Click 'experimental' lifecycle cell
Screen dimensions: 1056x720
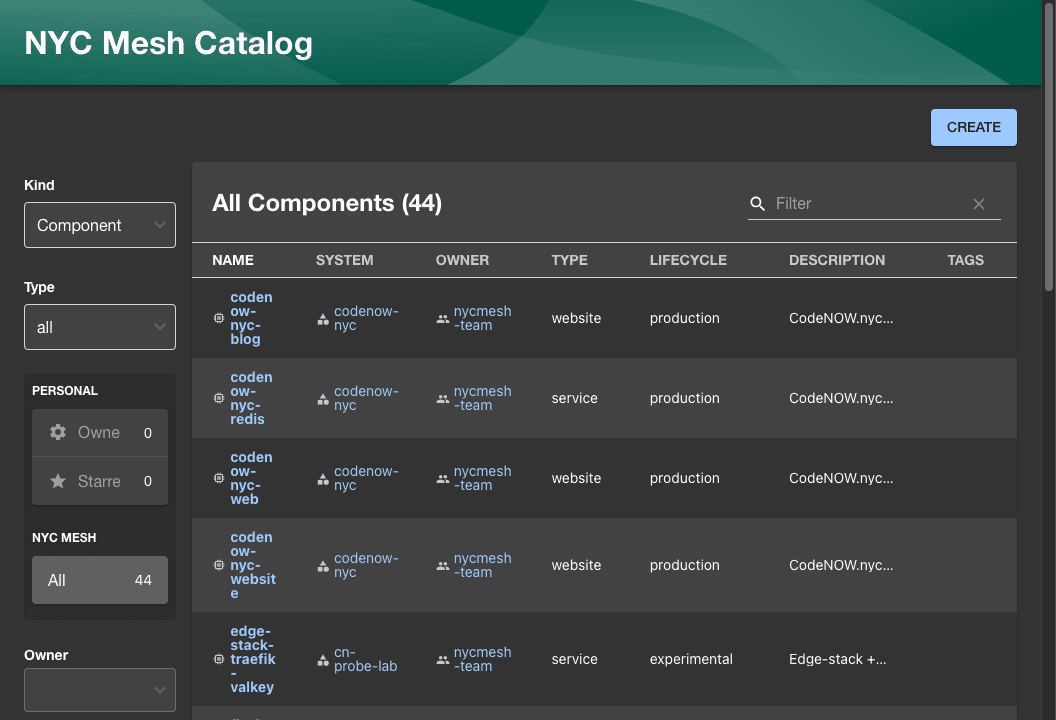click(691, 659)
